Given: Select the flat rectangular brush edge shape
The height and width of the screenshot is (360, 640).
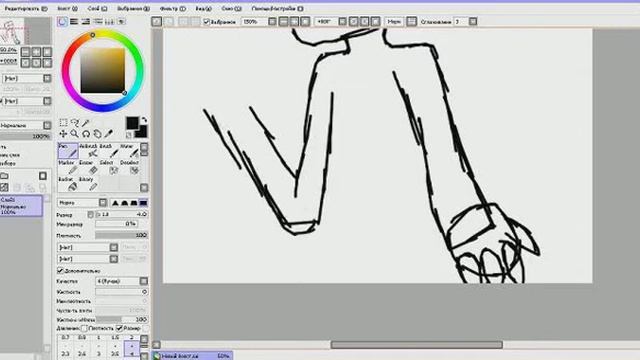Looking at the screenshot, I should tap(143, 203).
